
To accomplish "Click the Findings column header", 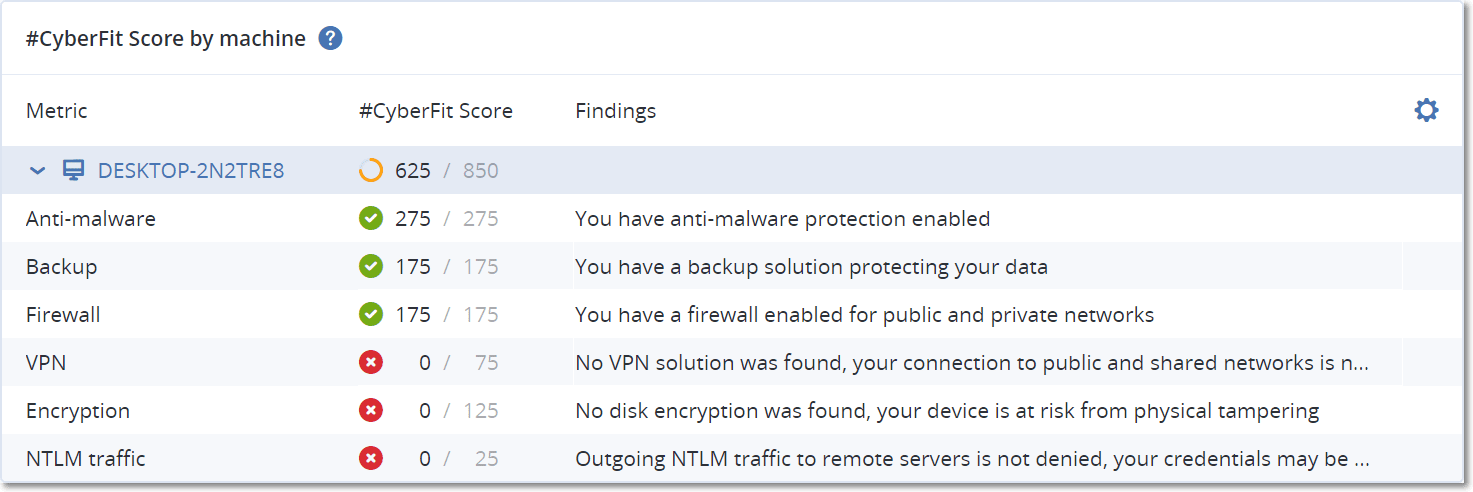I will (616, 111).
